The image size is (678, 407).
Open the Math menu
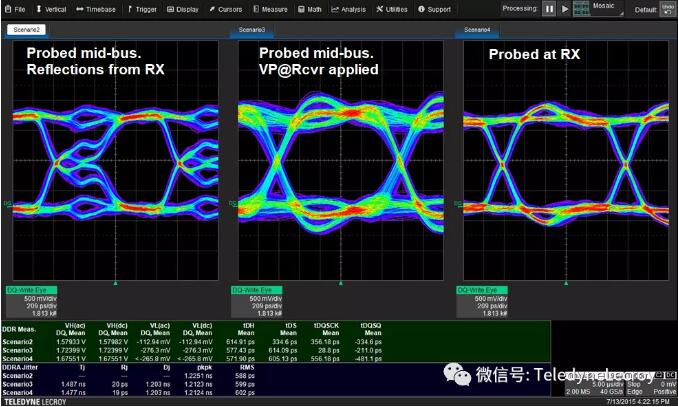coord(311,9)
